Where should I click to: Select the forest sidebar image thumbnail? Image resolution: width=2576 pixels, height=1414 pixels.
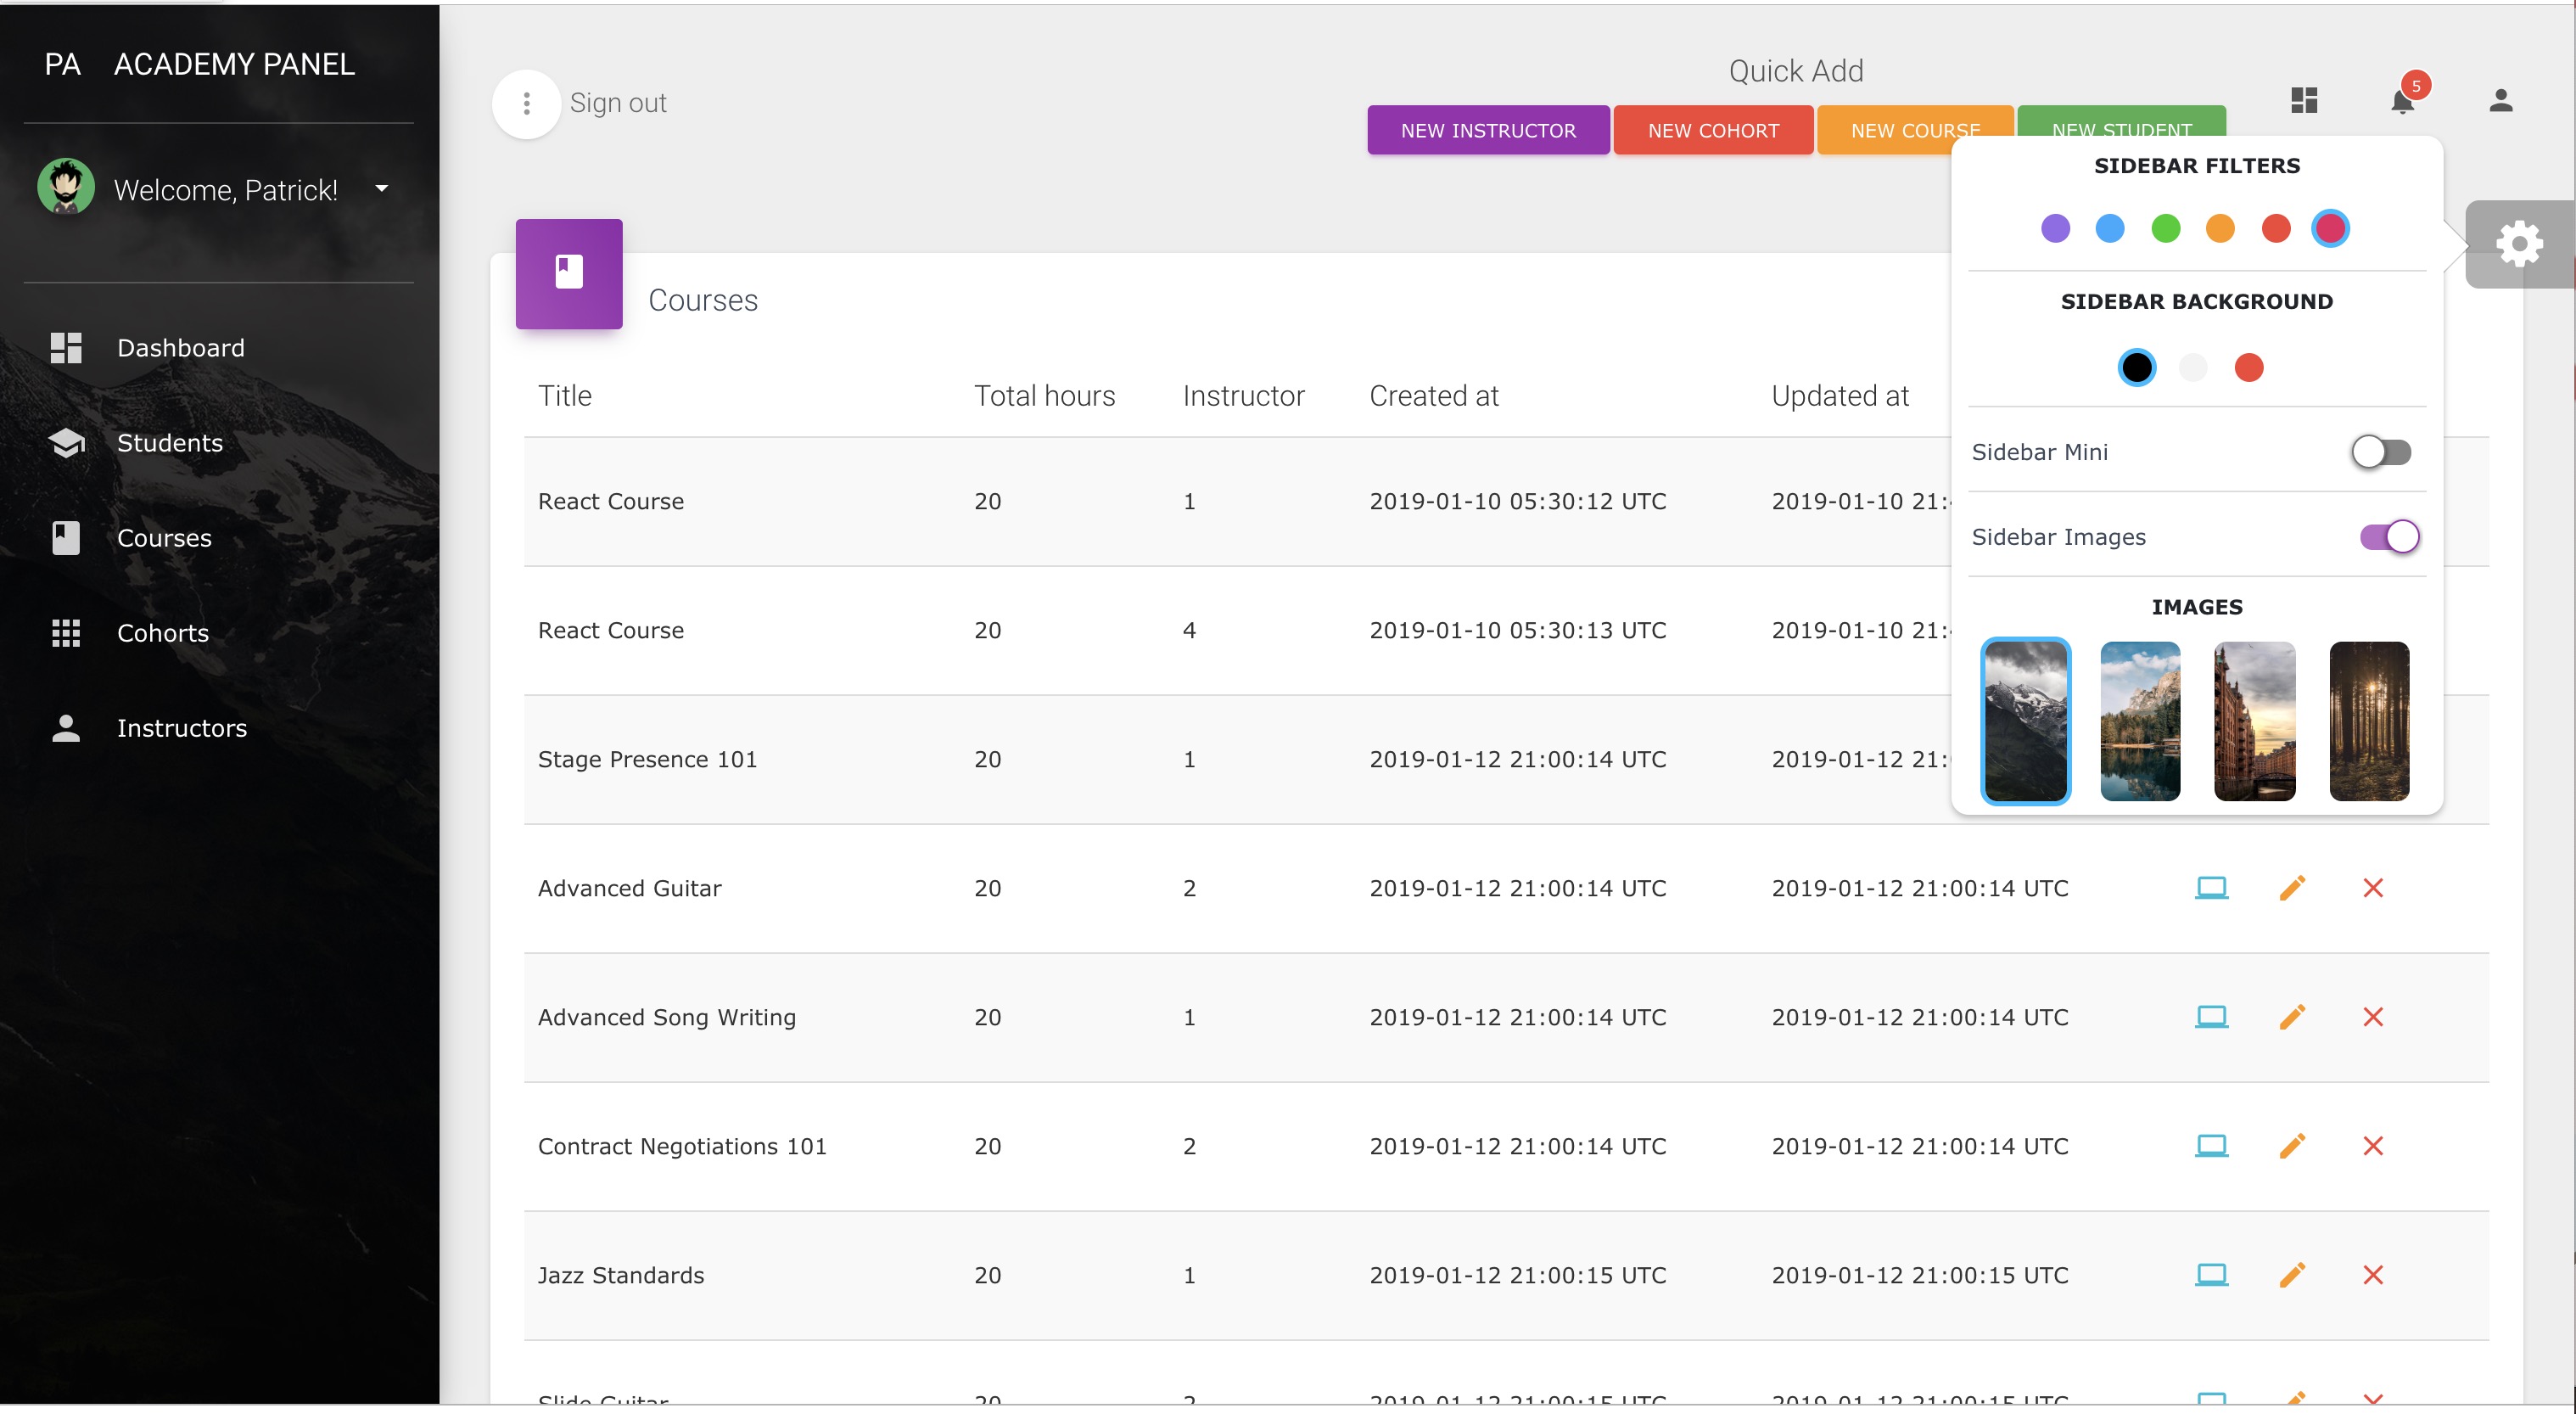[x=2369, y=721]
